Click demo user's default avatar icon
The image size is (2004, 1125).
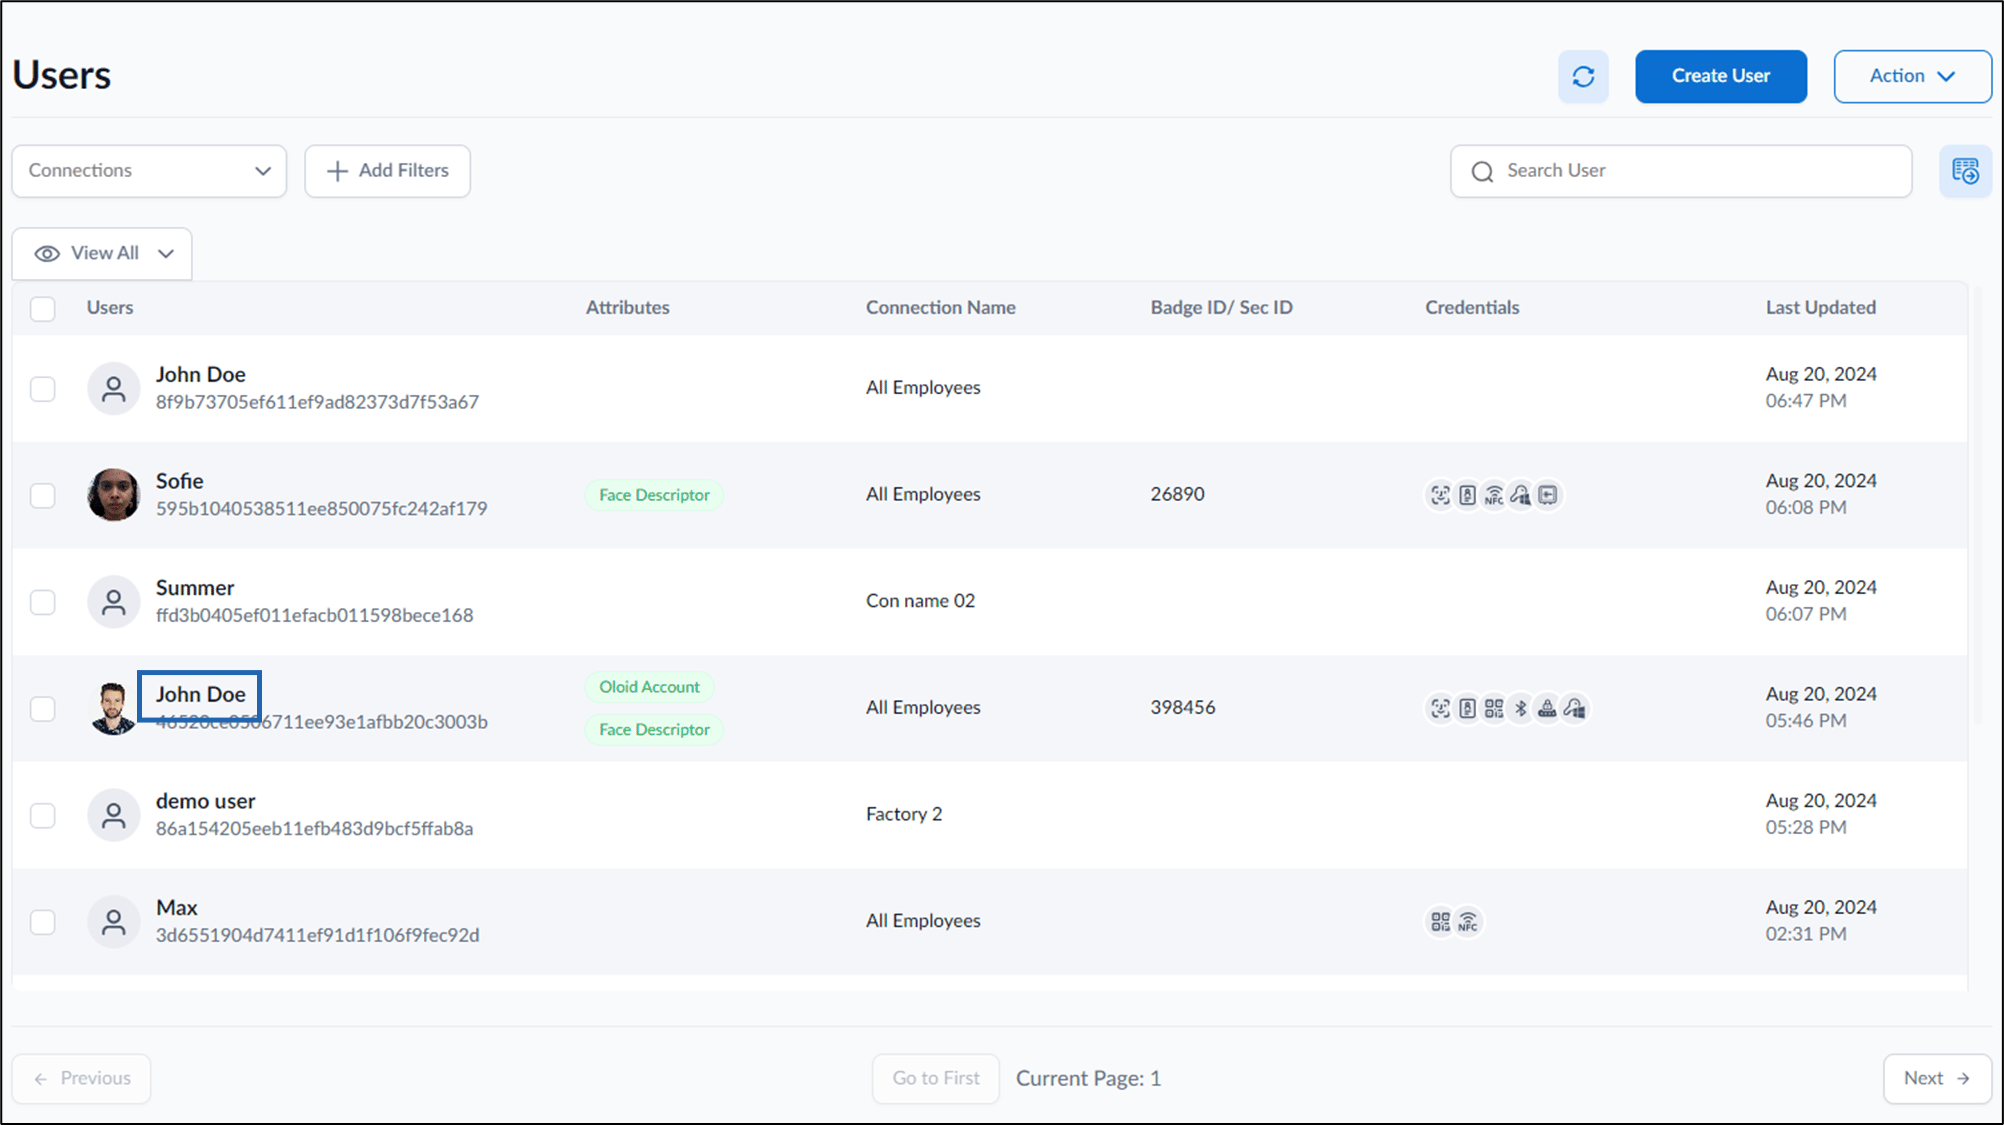pyautogui.click(x=113, y=815)
